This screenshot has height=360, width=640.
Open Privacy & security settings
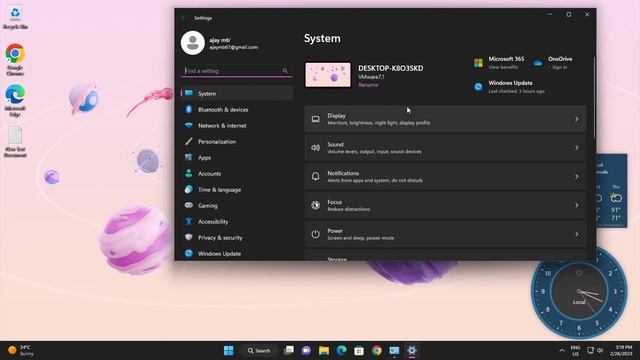(x=237, y=237)
